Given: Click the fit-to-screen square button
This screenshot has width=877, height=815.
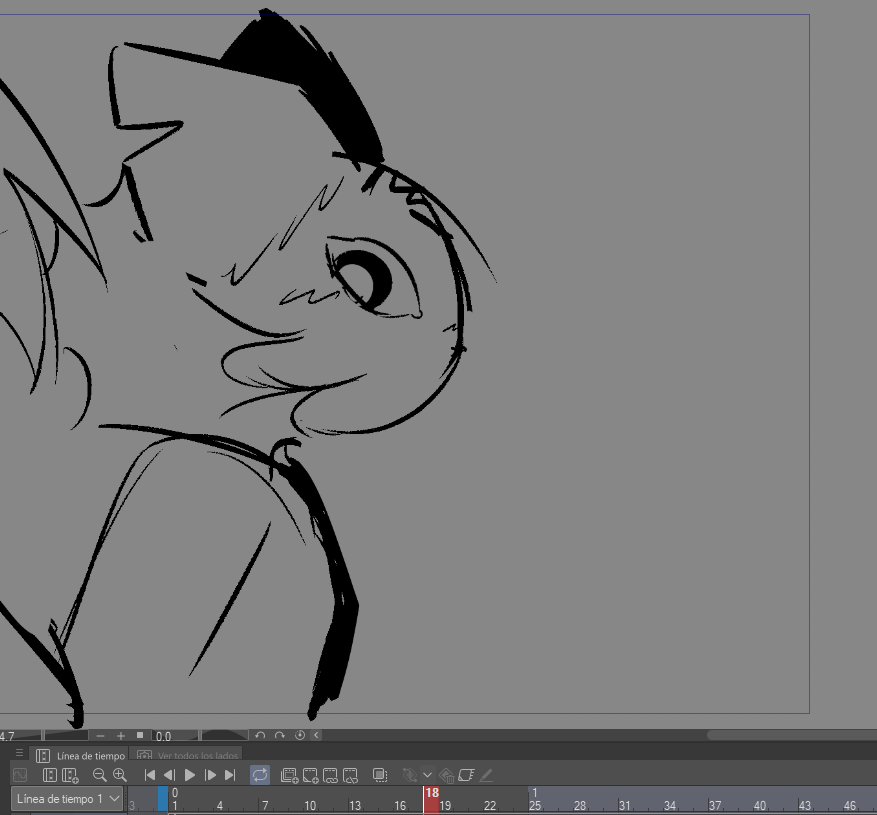Looking at the screenshot, I should 140,735.
